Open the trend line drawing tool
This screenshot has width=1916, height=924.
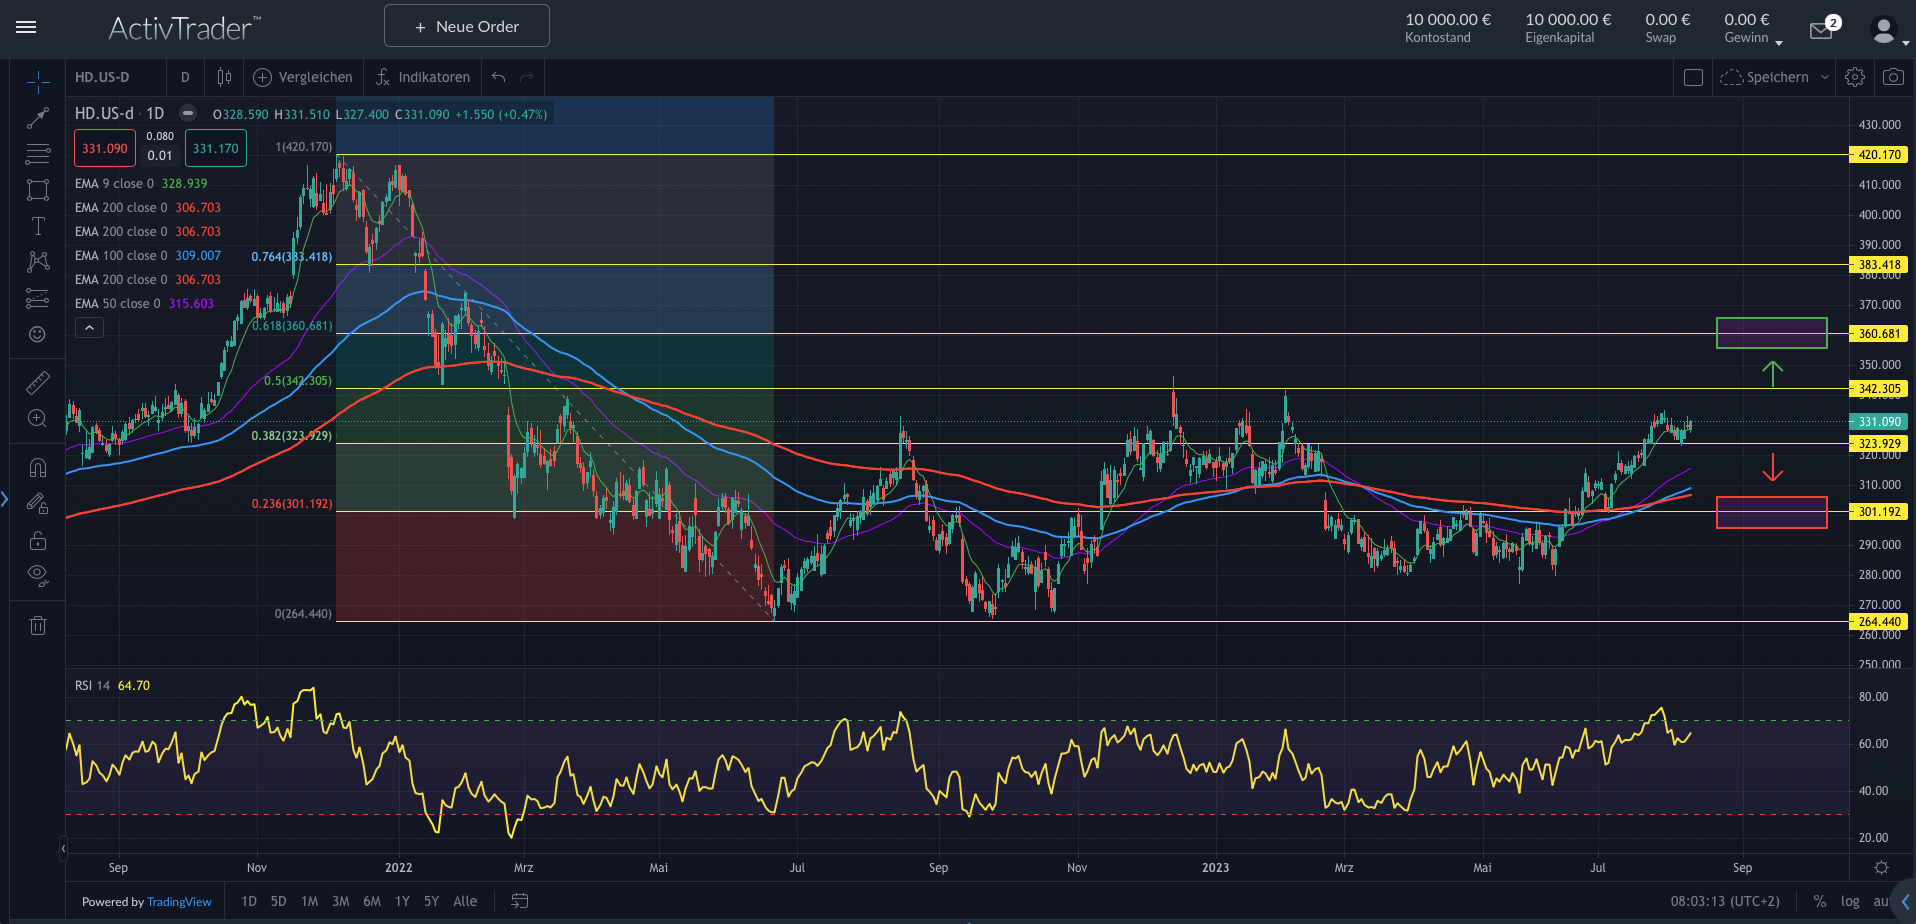click(x=37, y=117)
